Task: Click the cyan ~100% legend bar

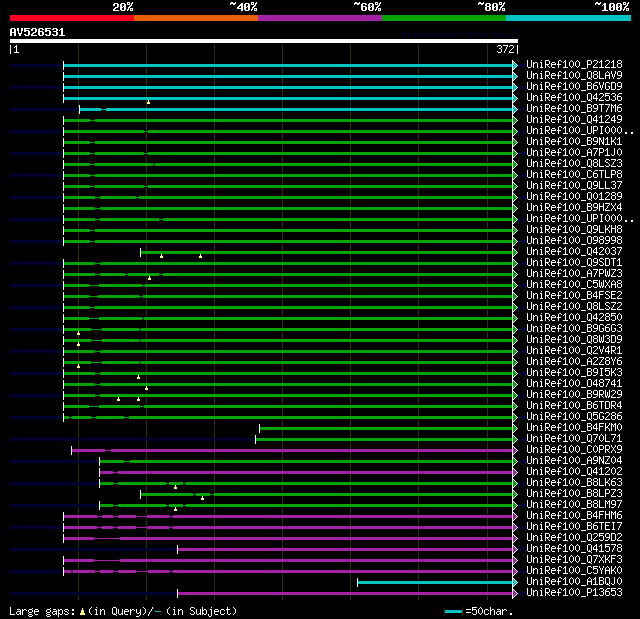Action: coord(568,18)
